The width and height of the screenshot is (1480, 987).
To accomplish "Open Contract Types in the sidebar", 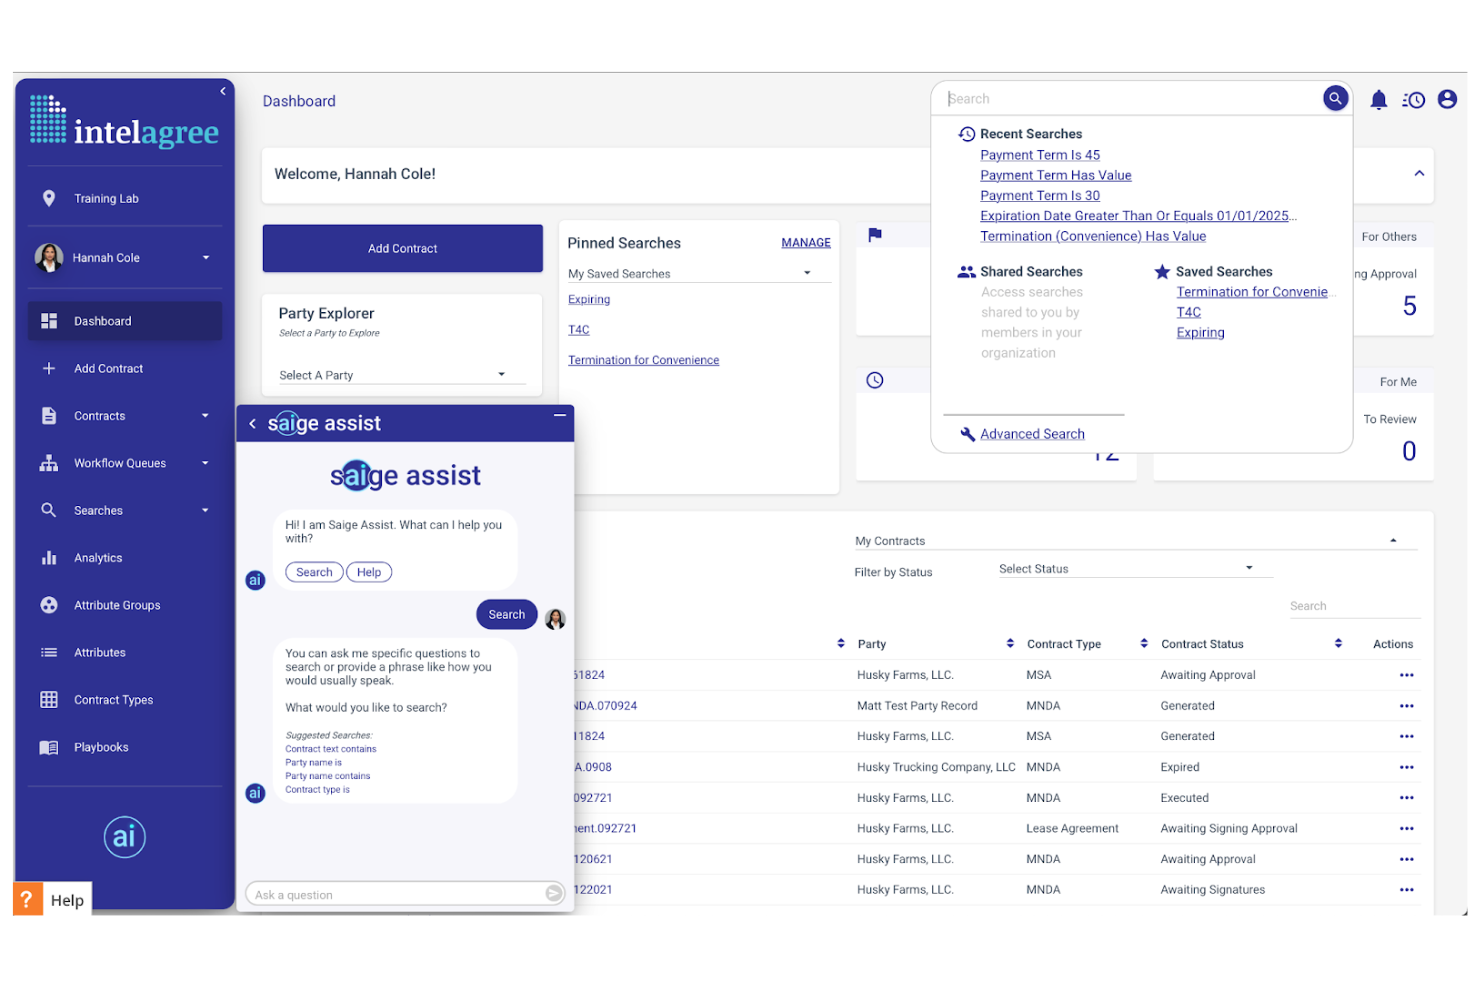I will coord(113,700).
